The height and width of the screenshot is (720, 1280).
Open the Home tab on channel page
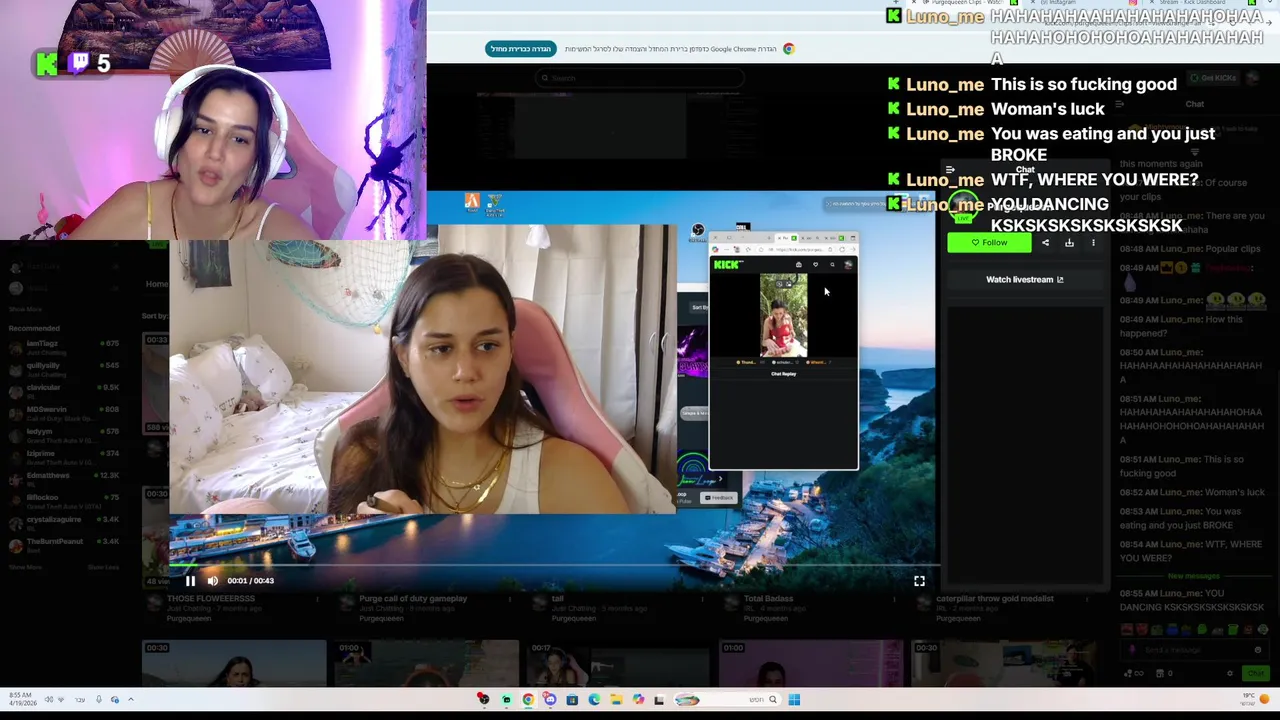tap(157, 284)
